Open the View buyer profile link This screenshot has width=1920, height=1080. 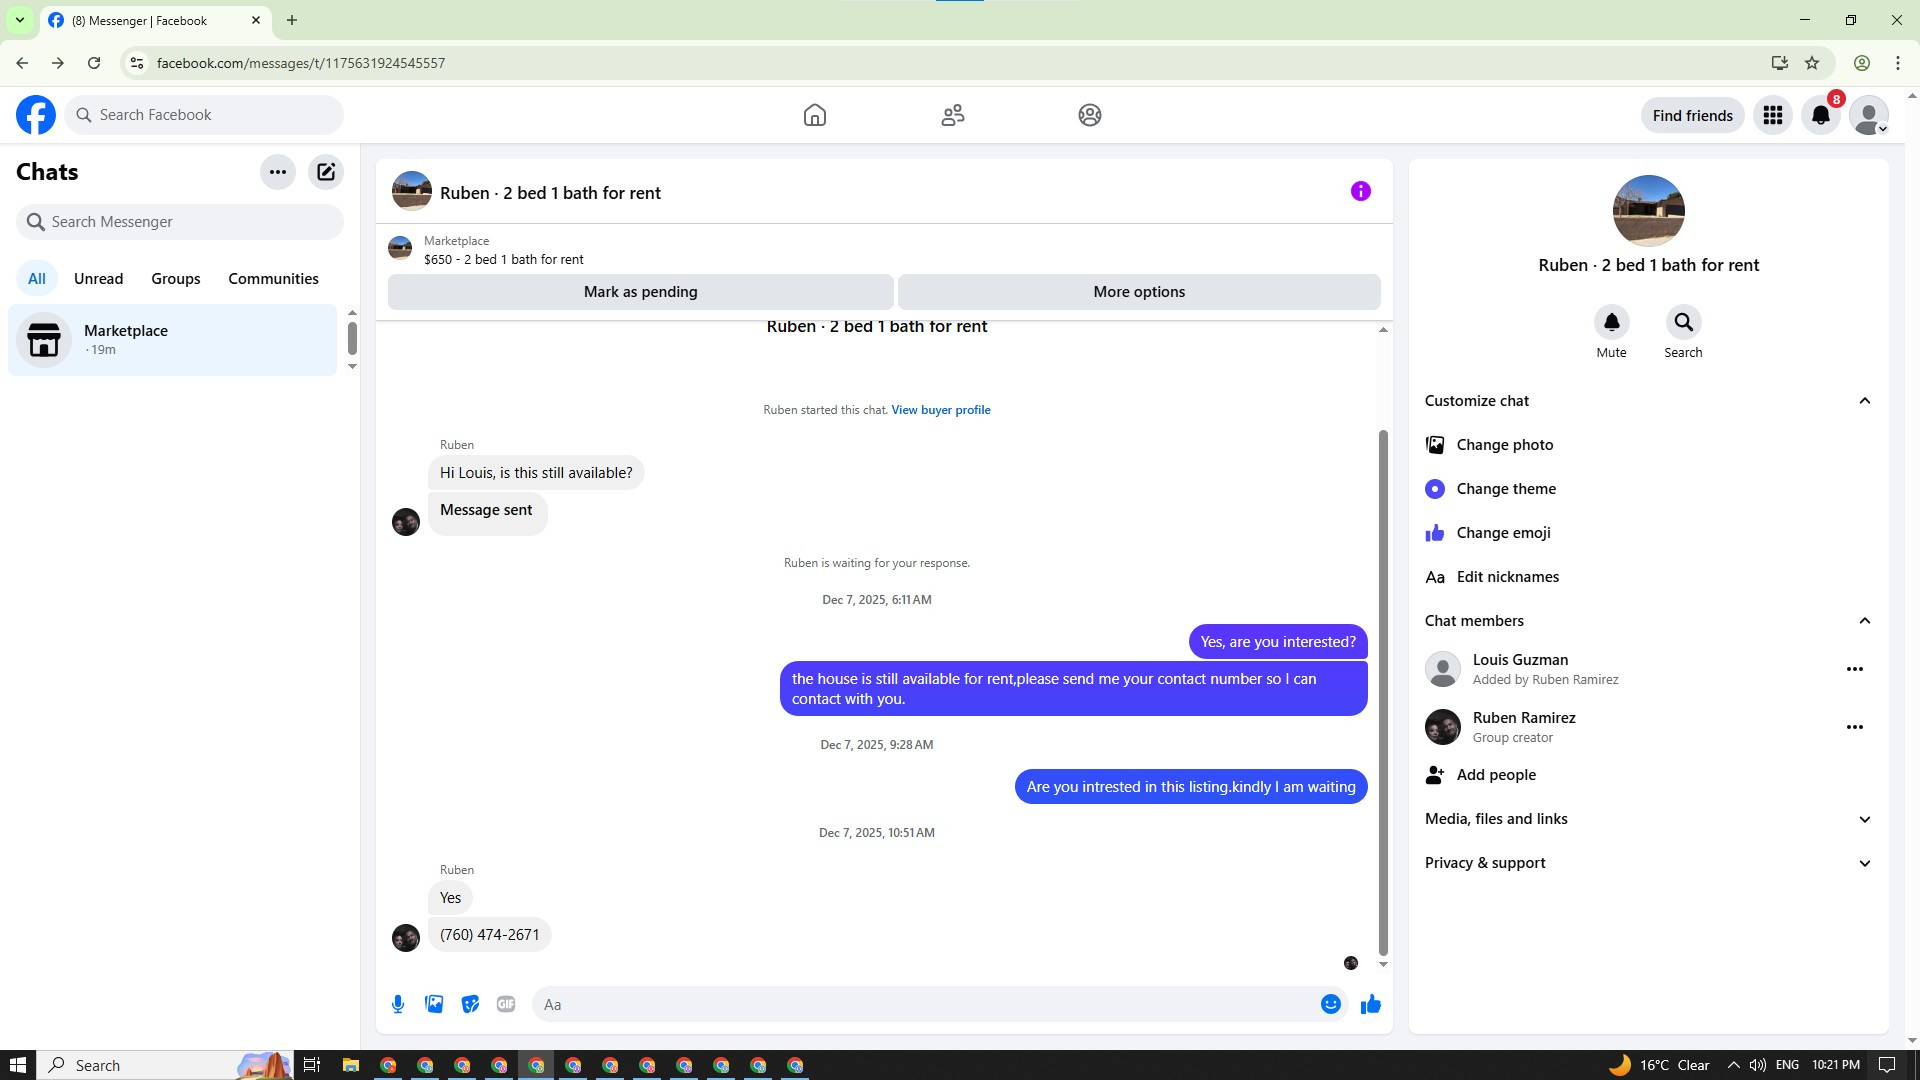(x=940, y=410)
